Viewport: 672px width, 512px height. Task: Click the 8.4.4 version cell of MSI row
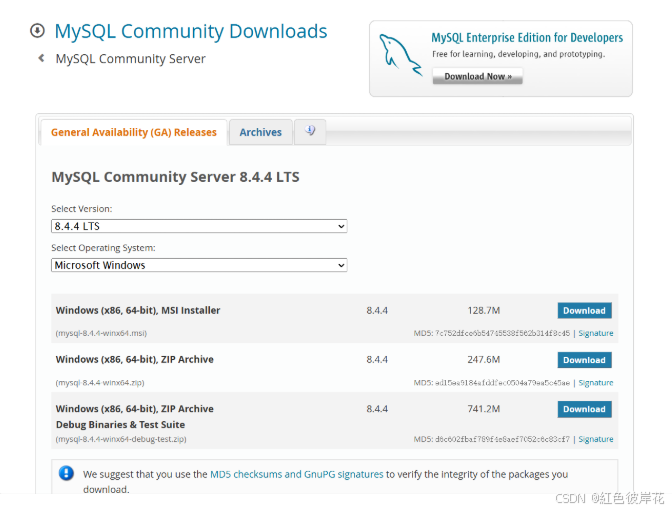point(377,310)
